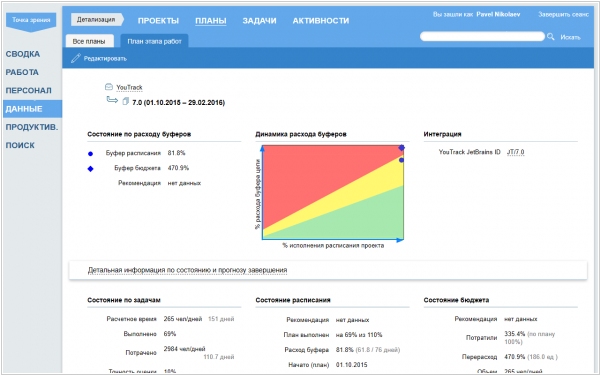The width and height of the screenshot is (600, 375).
Task: Click the search input field
Action: pyautogui.click(x=482, y=36)
